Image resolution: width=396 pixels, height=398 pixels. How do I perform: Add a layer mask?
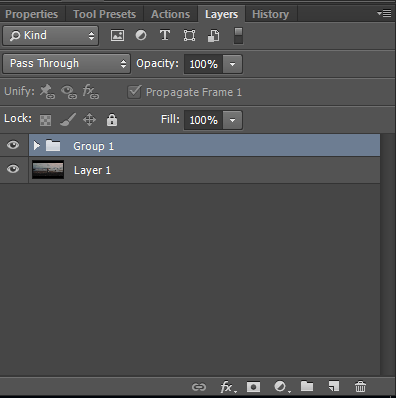[x=253, y=387]
